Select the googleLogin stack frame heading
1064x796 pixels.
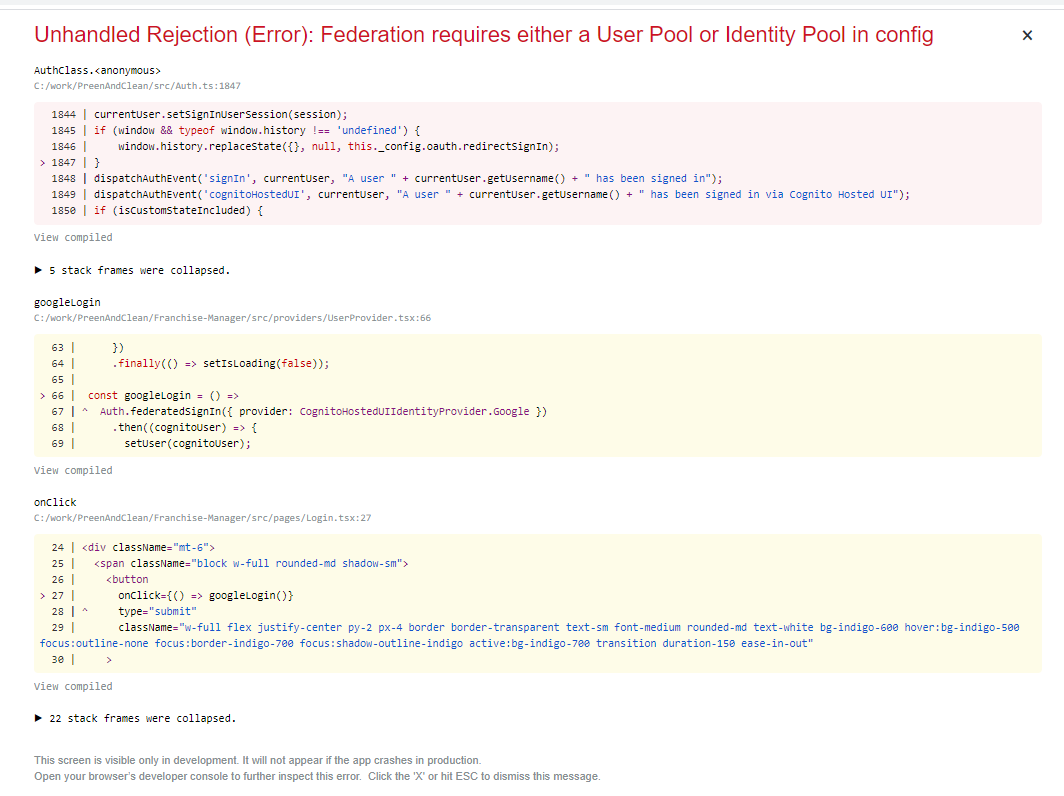66,302
